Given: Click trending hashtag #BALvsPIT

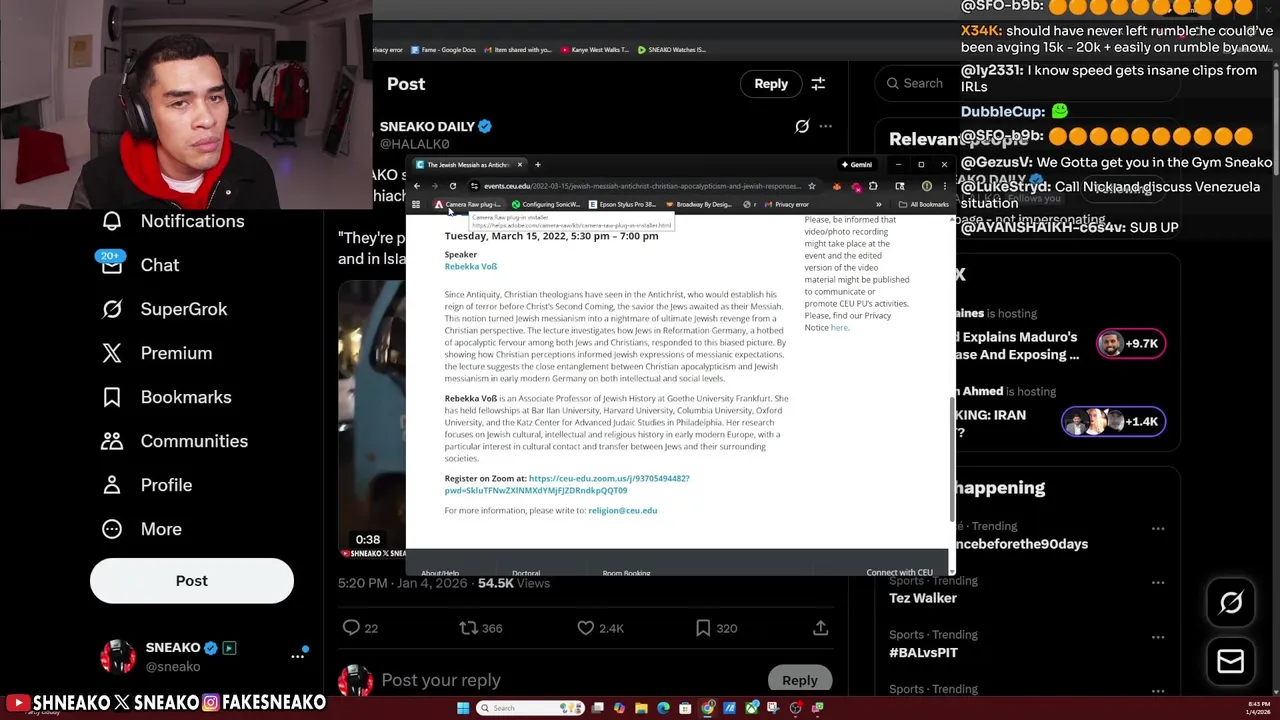Looking at the screenshot, I should (924, 652).
